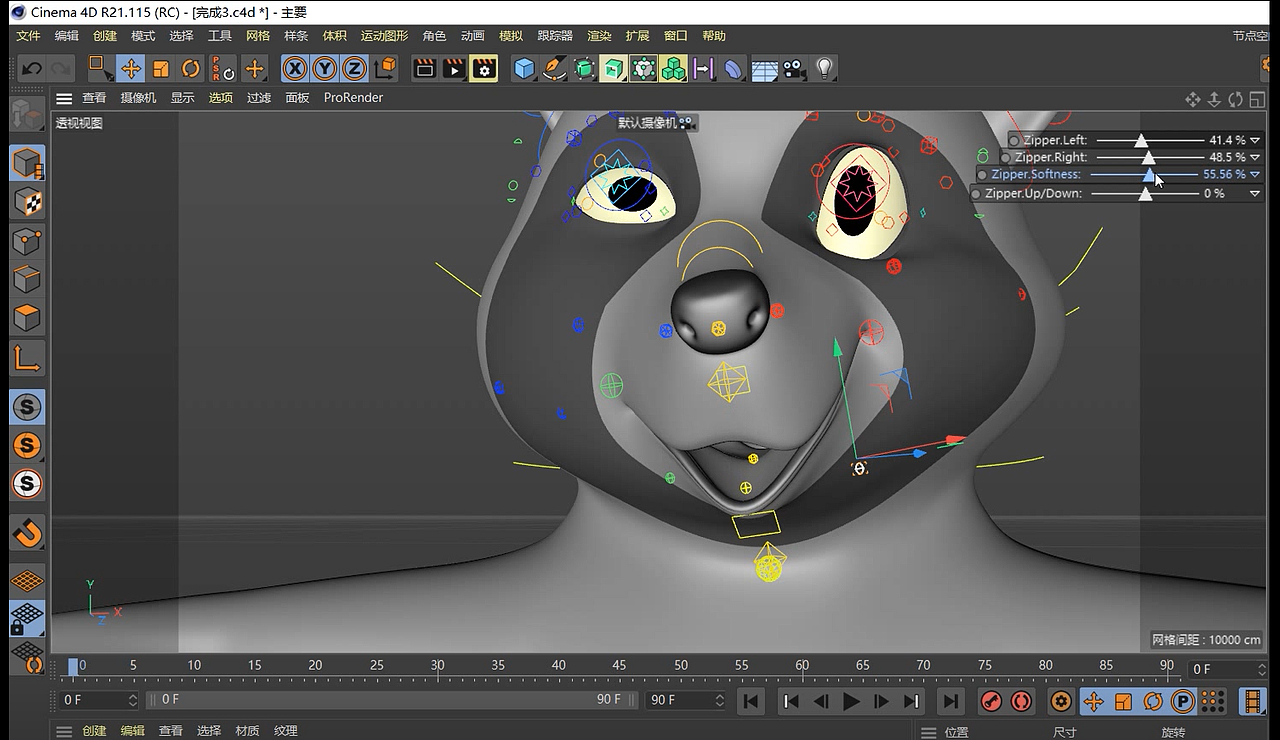The image size is (1280, 740).
Task: Toggle the X axis lock
Action: tap(295, 68)
